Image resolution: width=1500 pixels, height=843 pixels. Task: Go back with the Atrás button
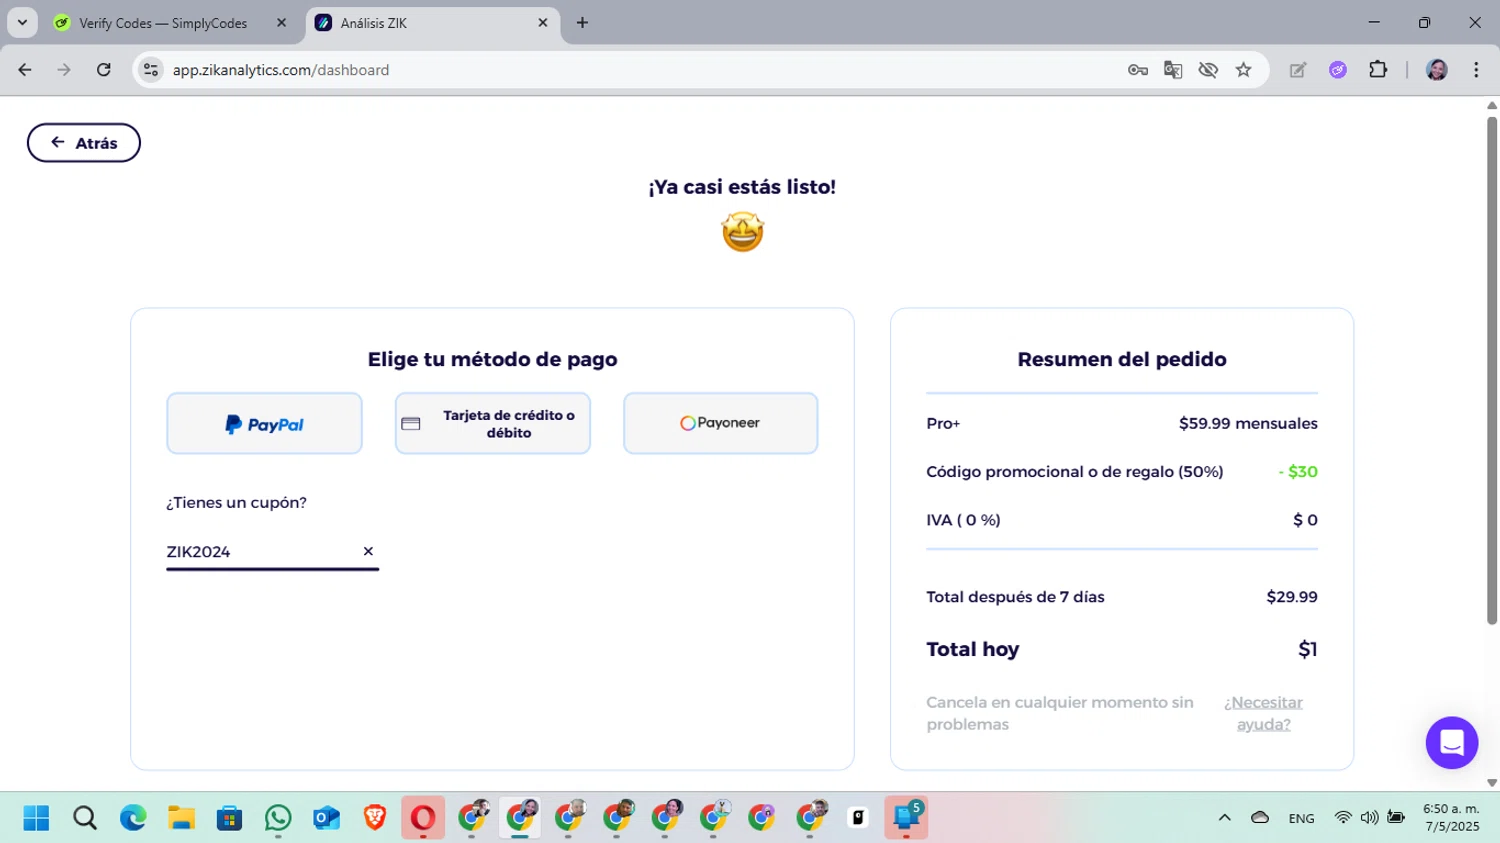(x=84, y=143)
